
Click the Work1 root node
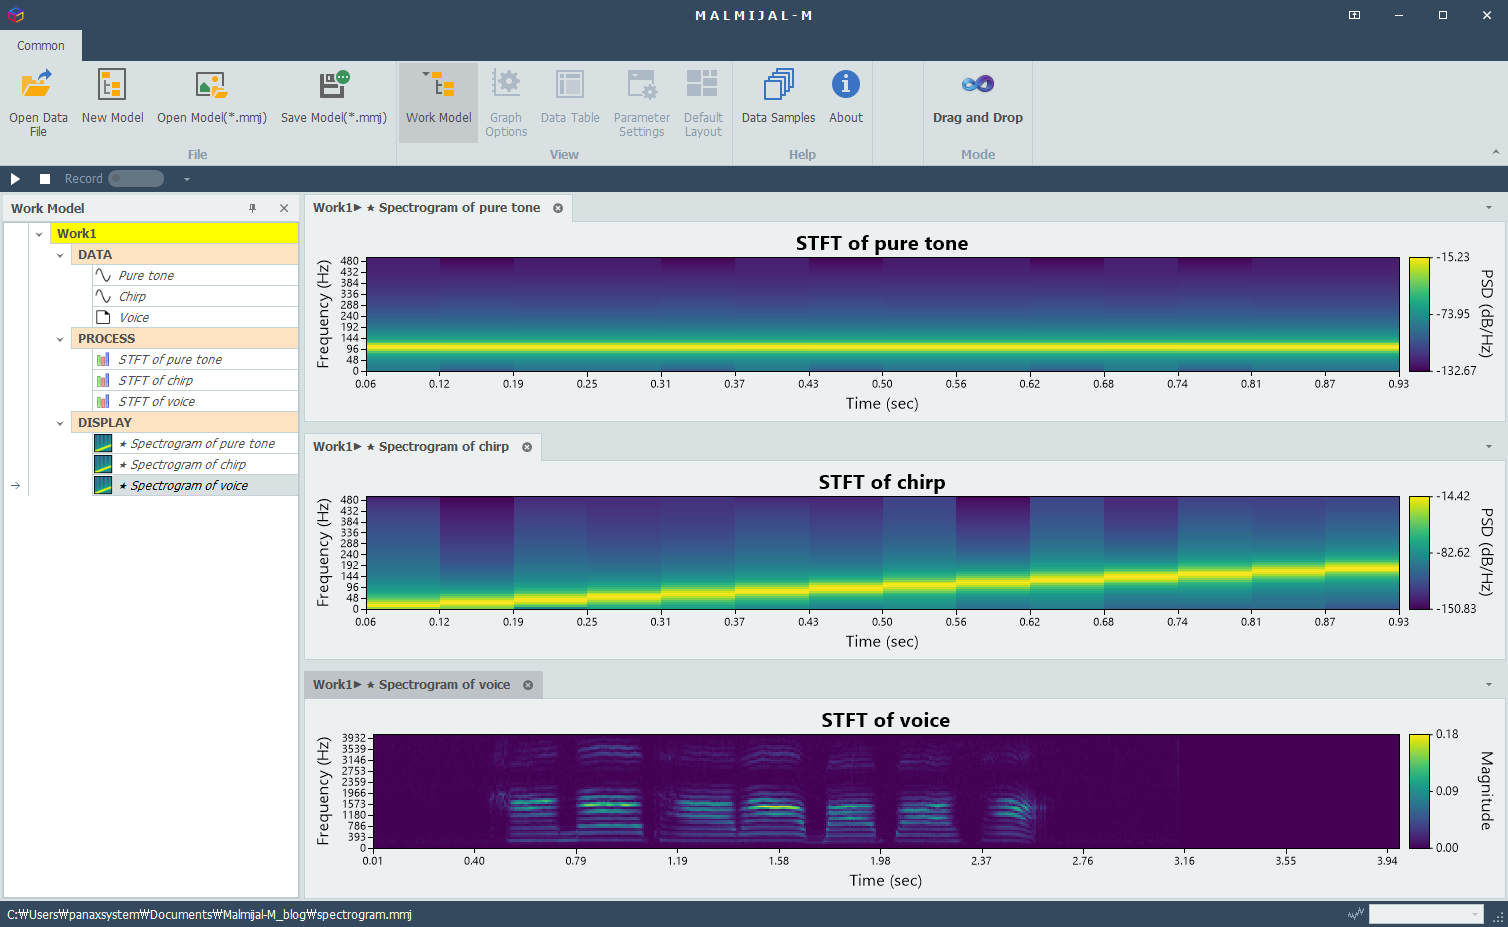[x=174, y=234]
